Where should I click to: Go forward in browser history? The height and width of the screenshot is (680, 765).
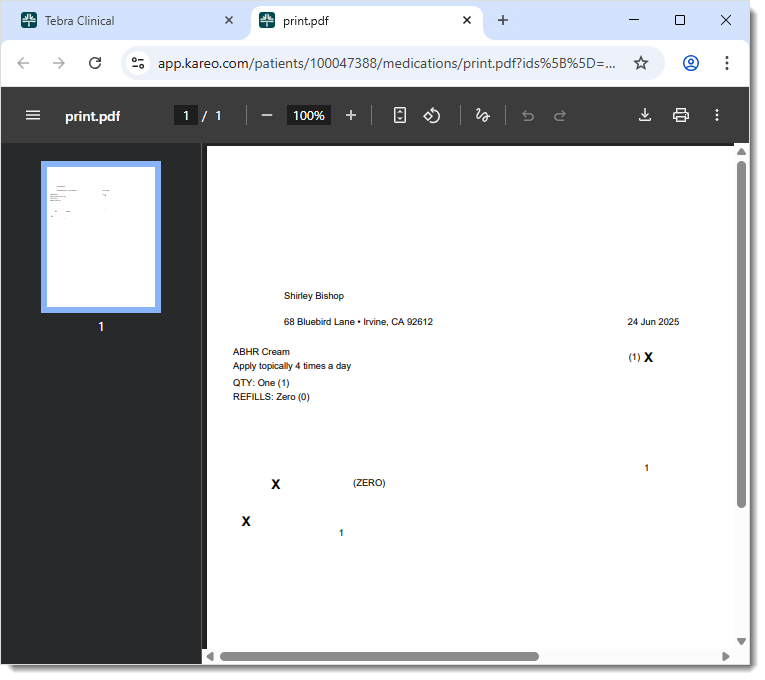[59, 63]
